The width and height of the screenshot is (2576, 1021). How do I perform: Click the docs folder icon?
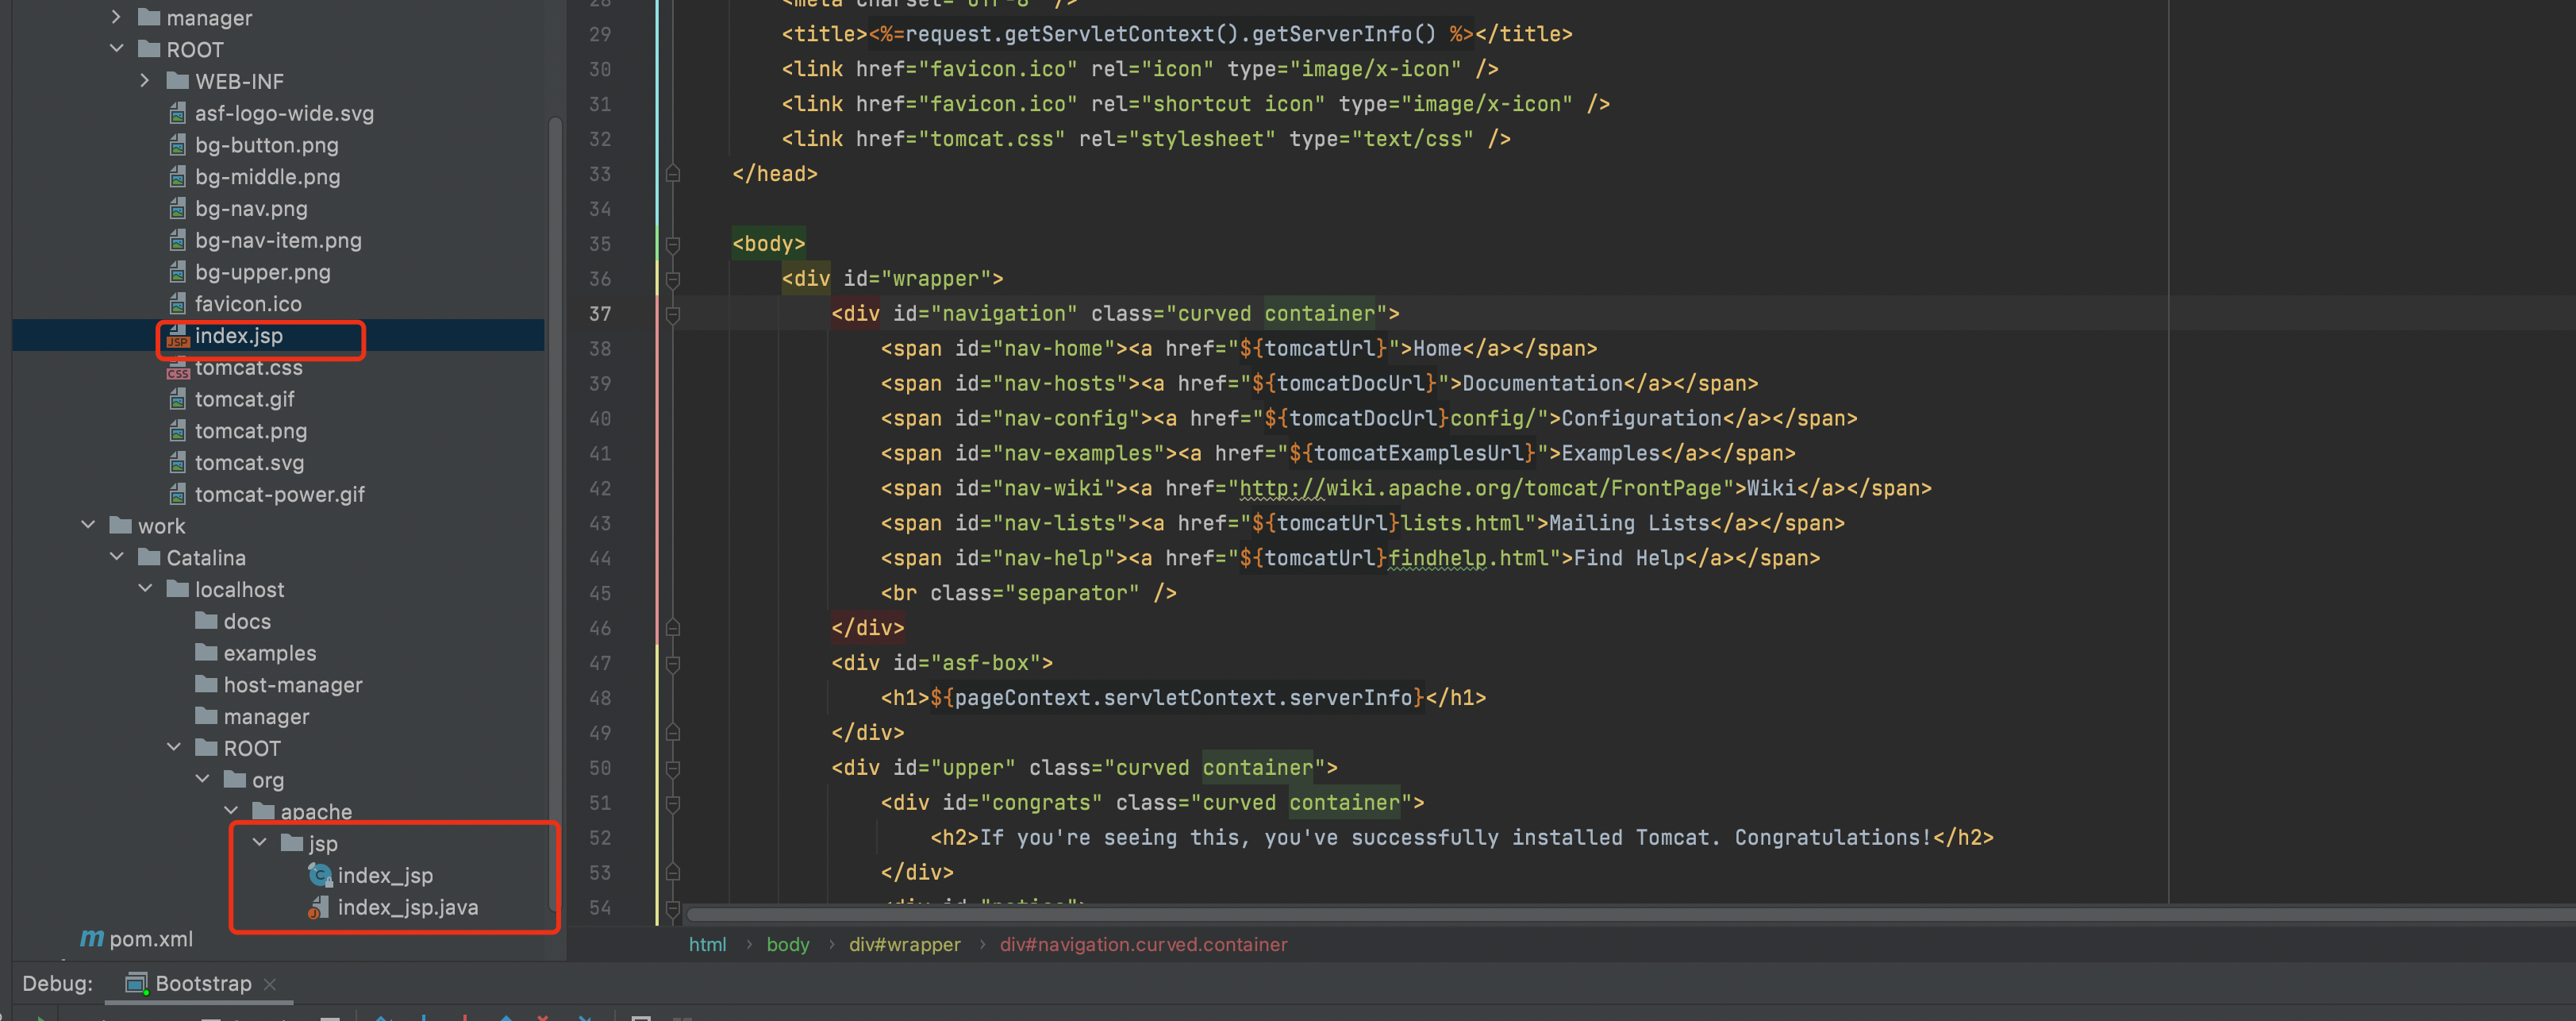pos(206,621)
